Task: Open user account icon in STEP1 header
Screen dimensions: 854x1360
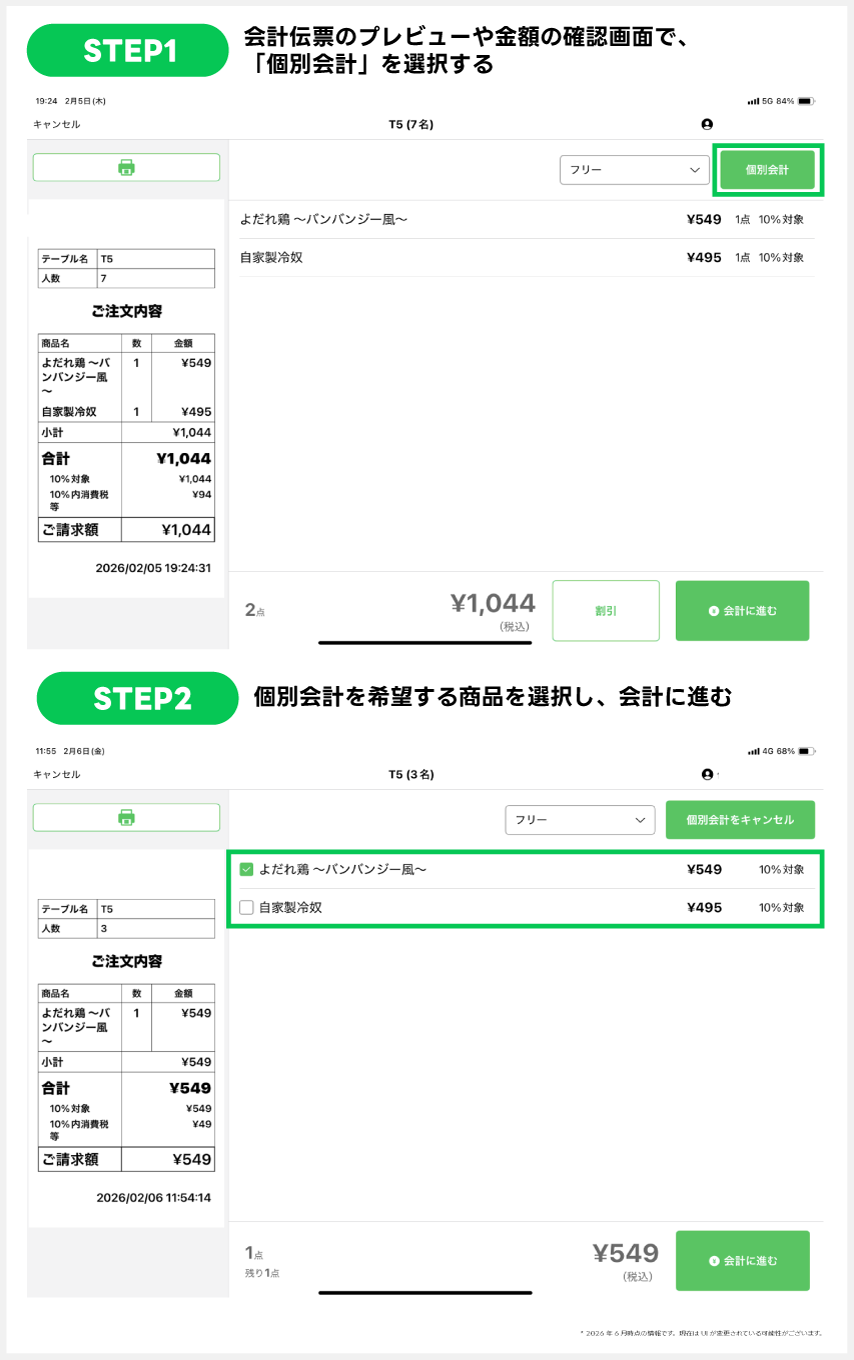Action: coord(707,124)
